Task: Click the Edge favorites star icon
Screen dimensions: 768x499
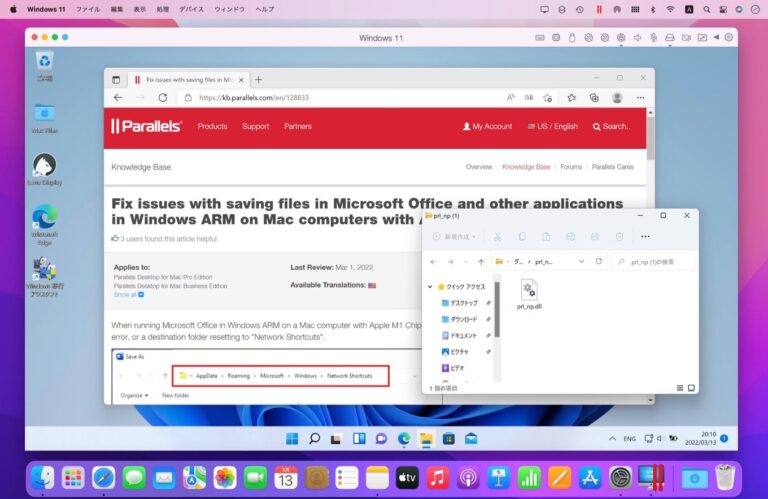Action: point(571,98)
